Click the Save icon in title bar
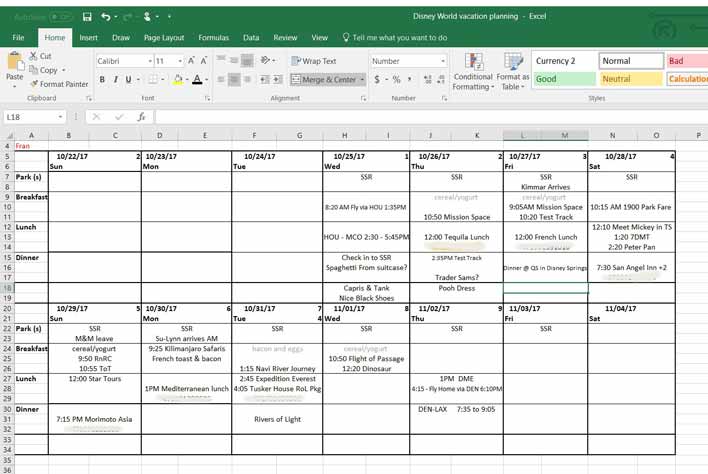This screenshot has width=708, height=474. (x=87, y=17)
